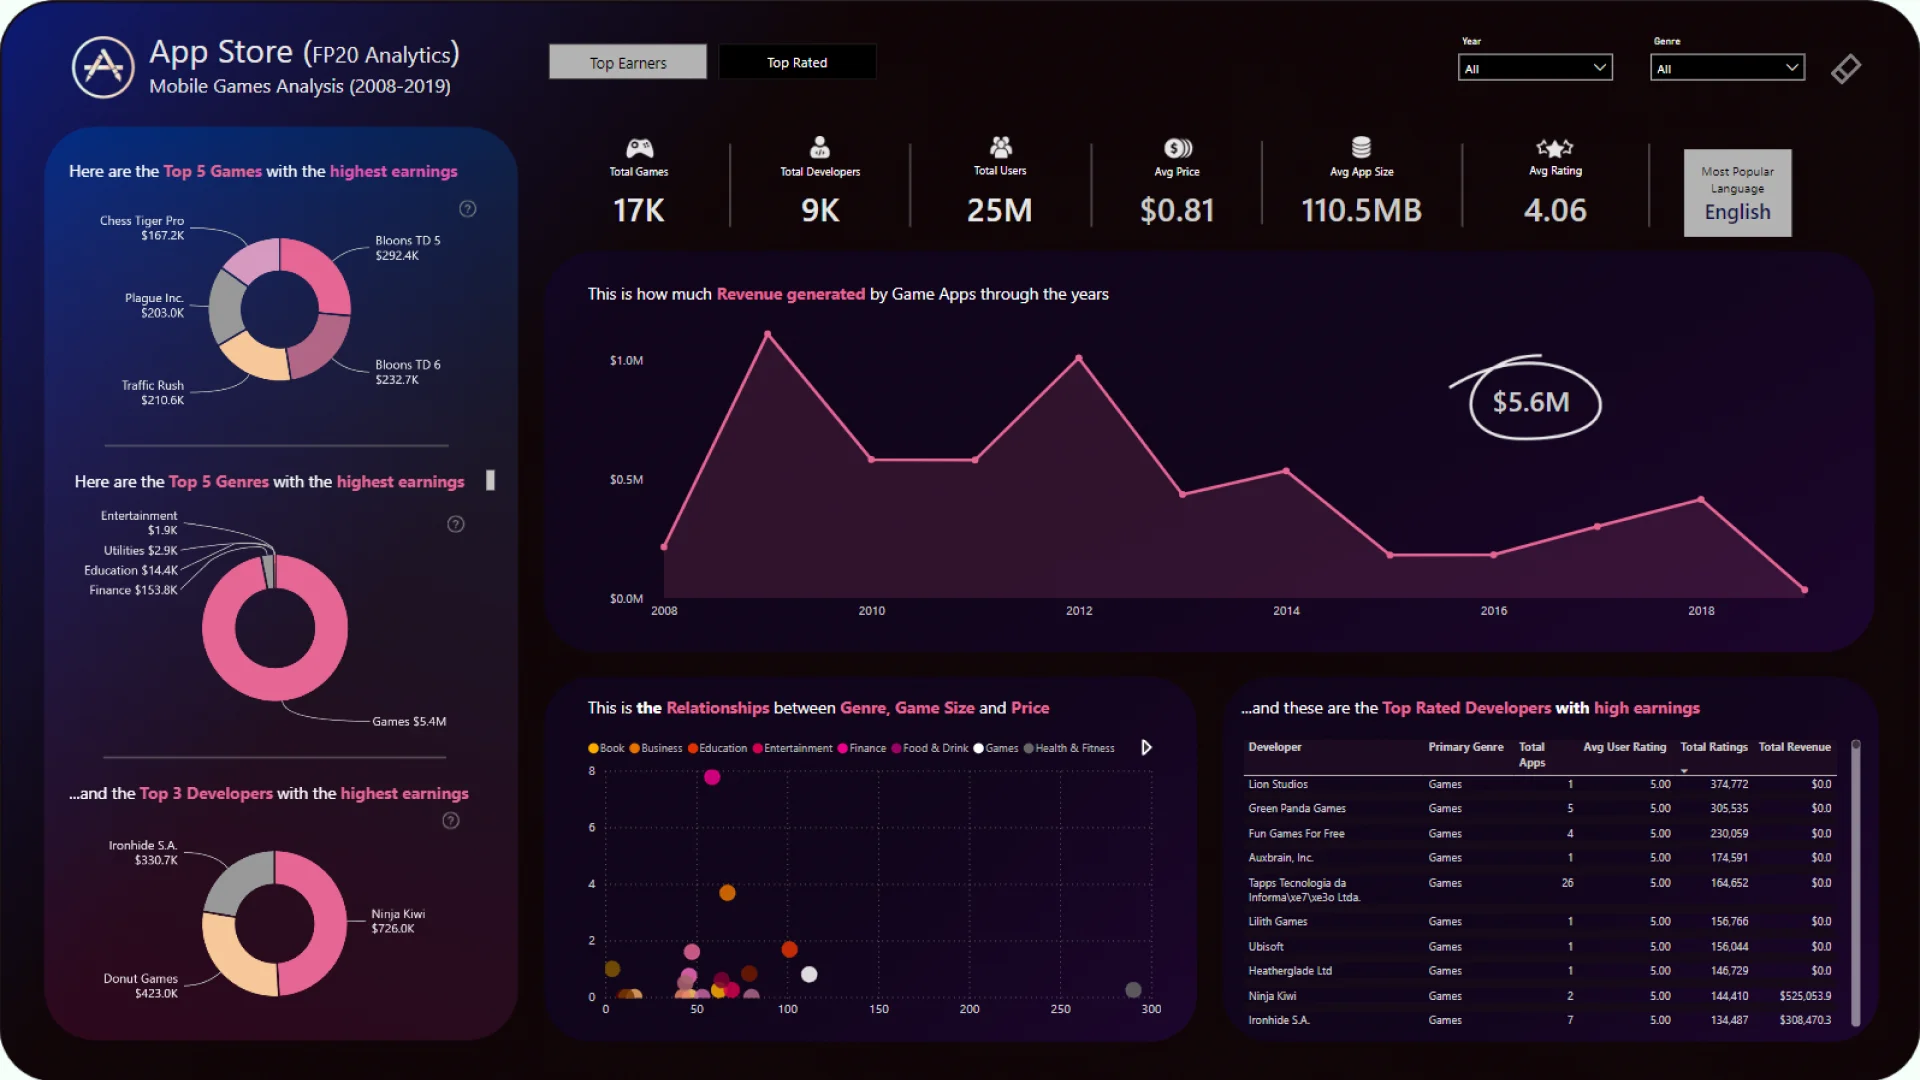Click the Auxbrain, Inc. row
This screenshot has height=1080, width=1920.
1540,857
